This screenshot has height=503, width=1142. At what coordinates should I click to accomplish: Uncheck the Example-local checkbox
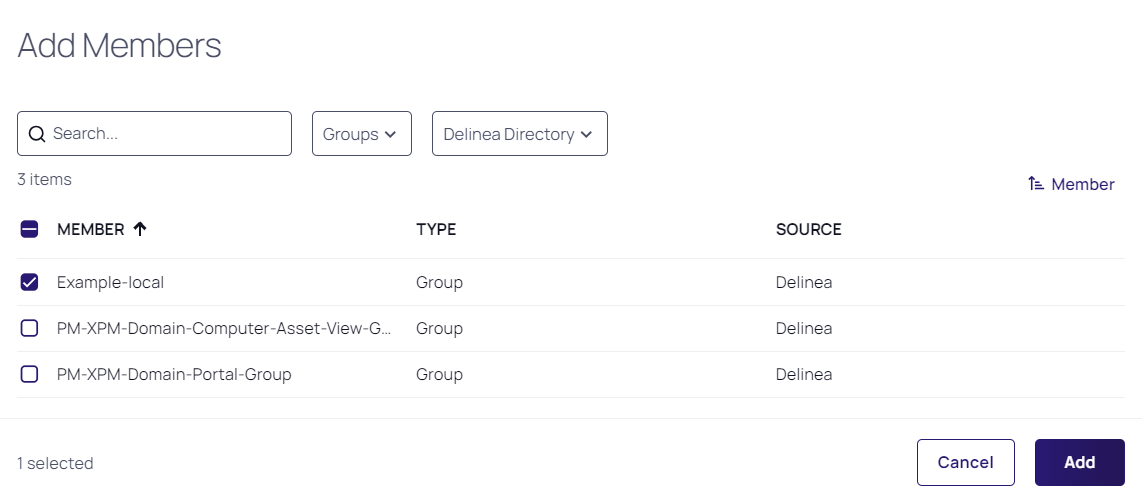(30, 282)
